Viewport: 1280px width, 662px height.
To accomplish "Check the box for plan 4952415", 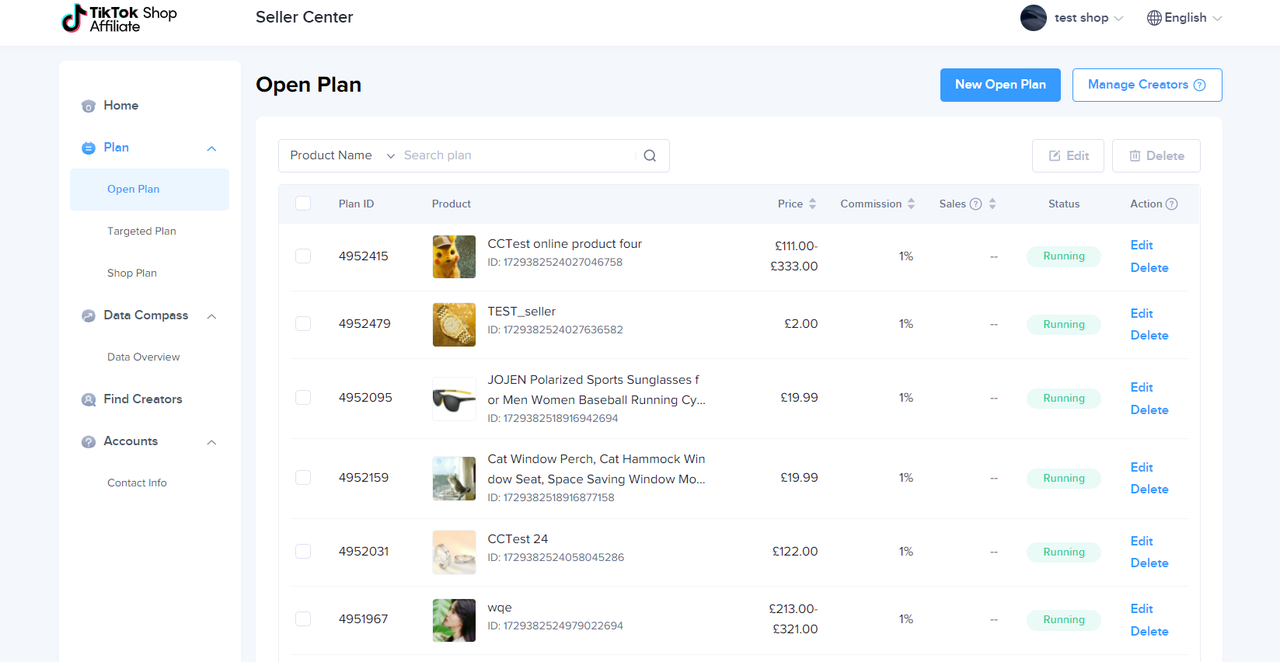I will click(x=303, y=256).
